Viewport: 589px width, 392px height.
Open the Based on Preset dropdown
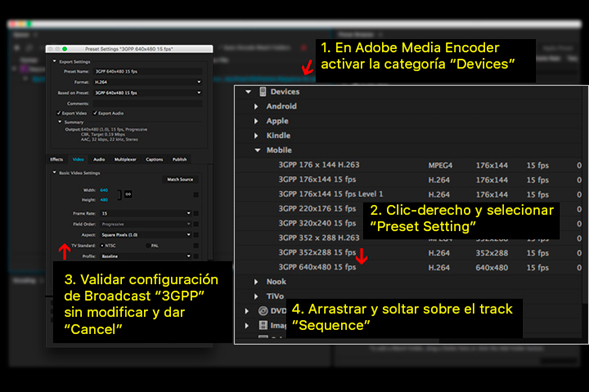(x=148, y=93)
